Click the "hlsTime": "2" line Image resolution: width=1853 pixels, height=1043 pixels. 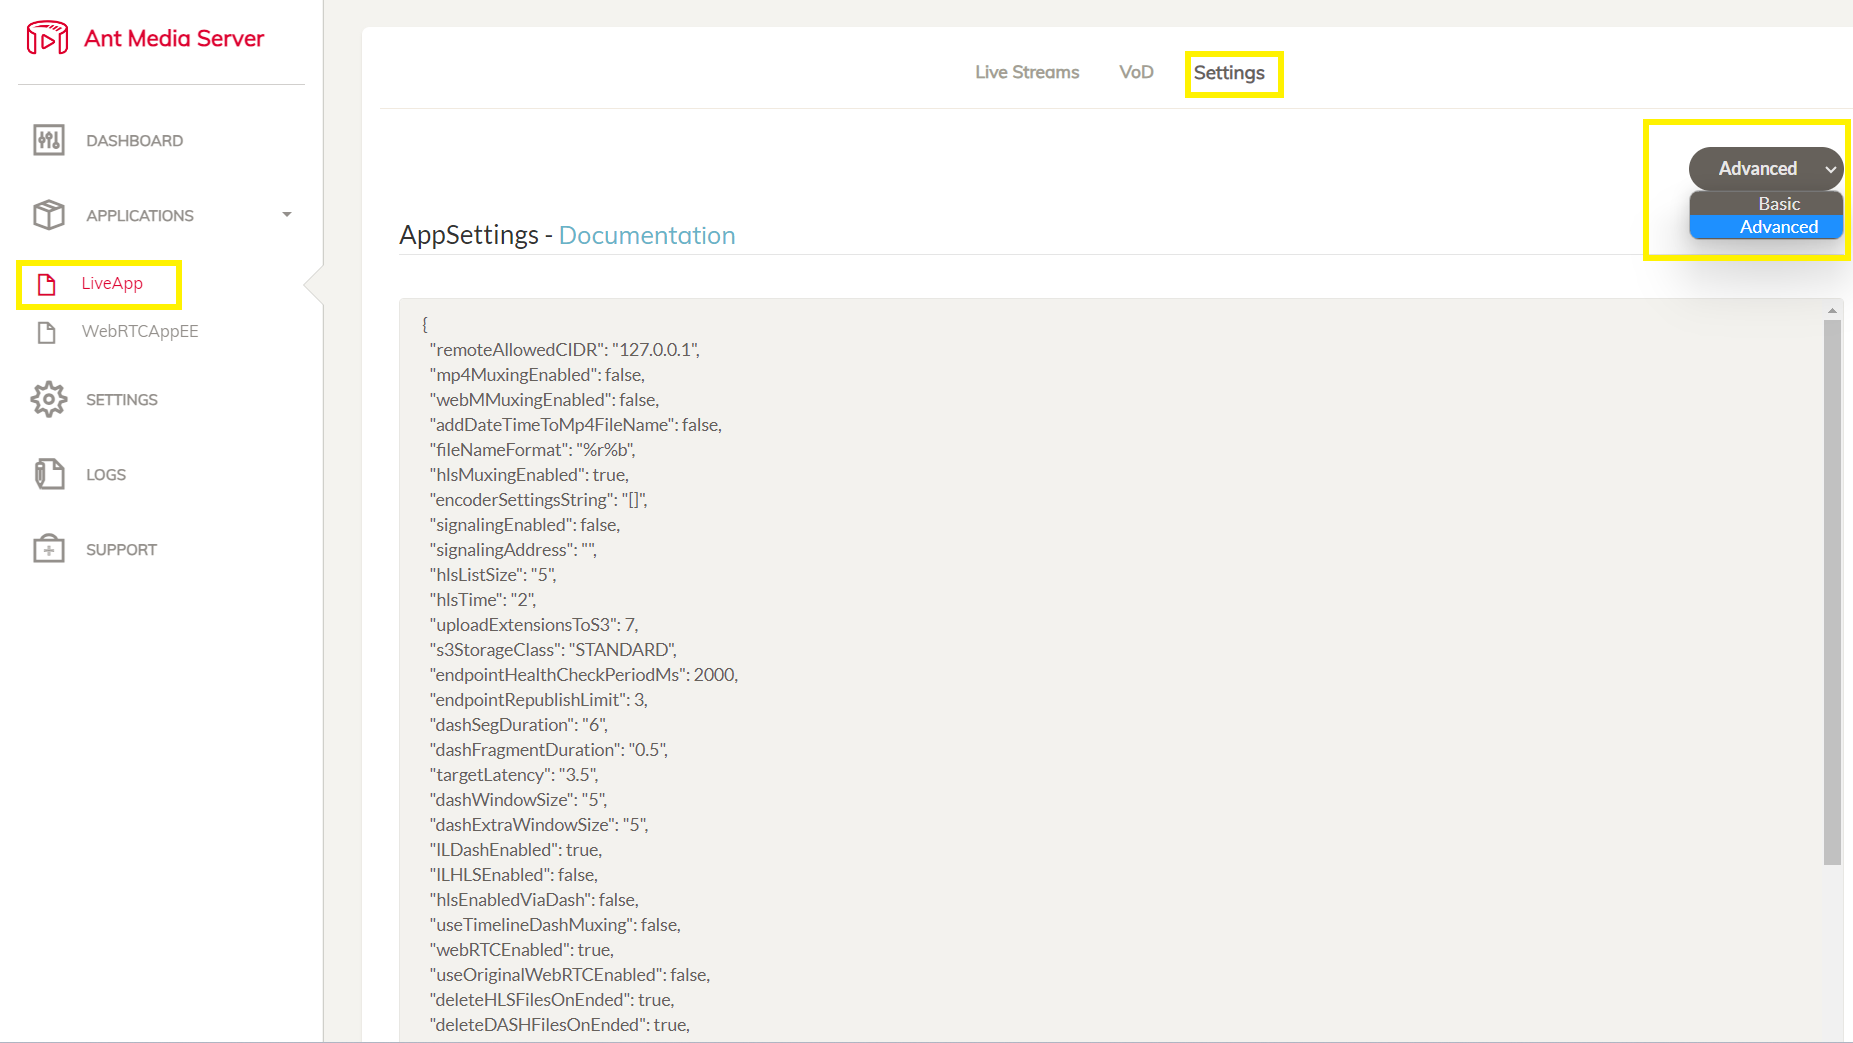tap(482, 600)
